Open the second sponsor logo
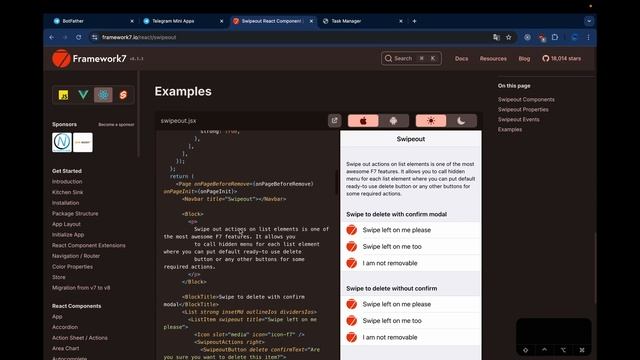 [x=83, y=142]
